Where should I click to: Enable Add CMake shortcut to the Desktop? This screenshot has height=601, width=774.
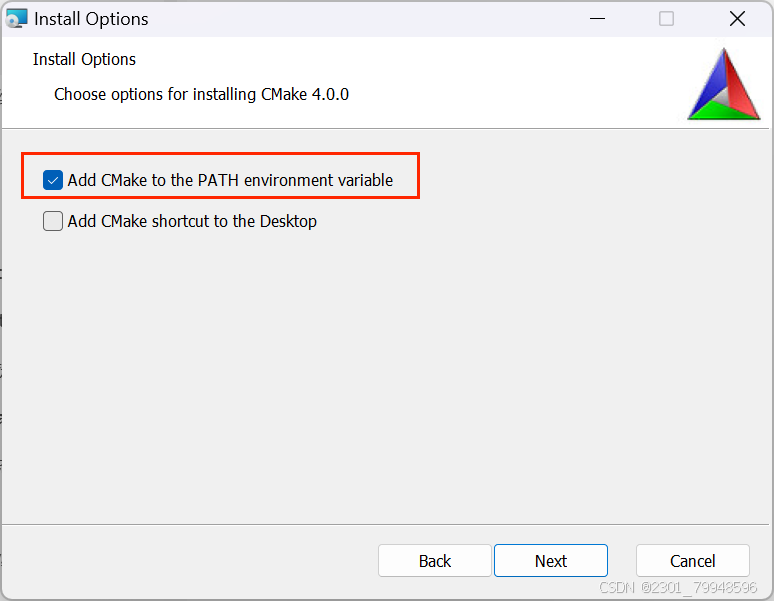[53, 221]
